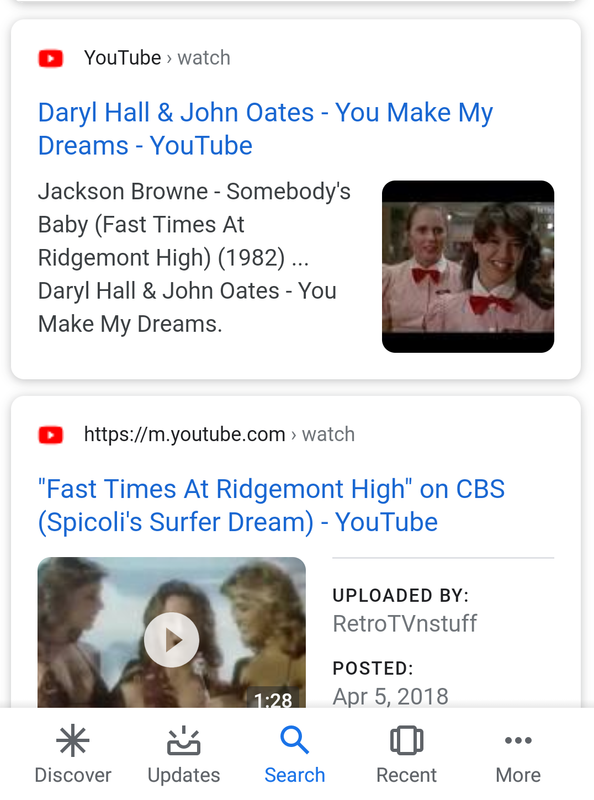Click YouTube logo beside m.youtube.com
The width and height of the screenshot is (594, 800).
[51, 435]
